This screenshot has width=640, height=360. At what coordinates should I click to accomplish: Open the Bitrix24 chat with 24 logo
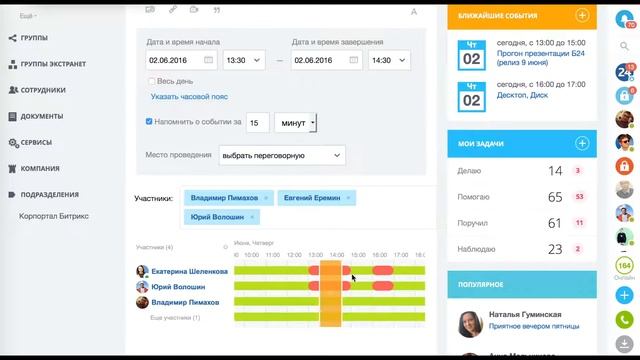tap(624, 72)
